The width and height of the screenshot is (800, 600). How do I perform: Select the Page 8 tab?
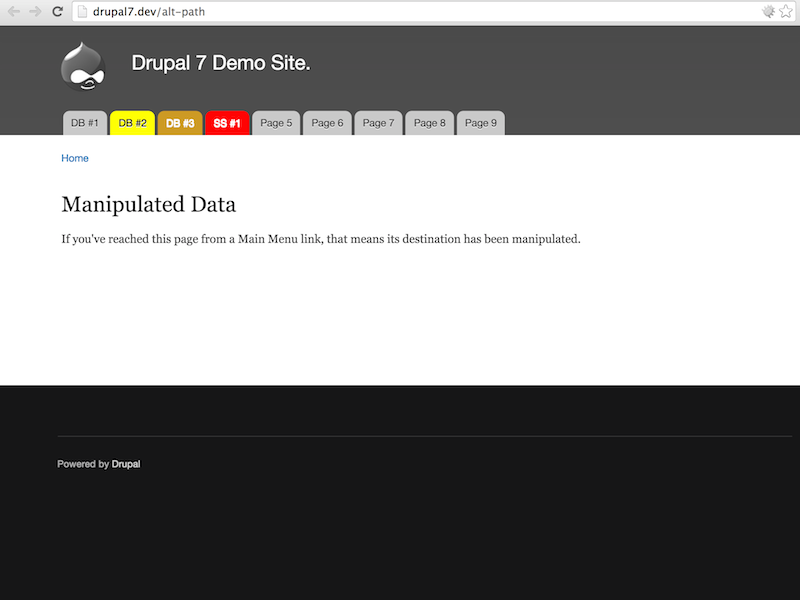pyautogui.click(x=429, y=122)
